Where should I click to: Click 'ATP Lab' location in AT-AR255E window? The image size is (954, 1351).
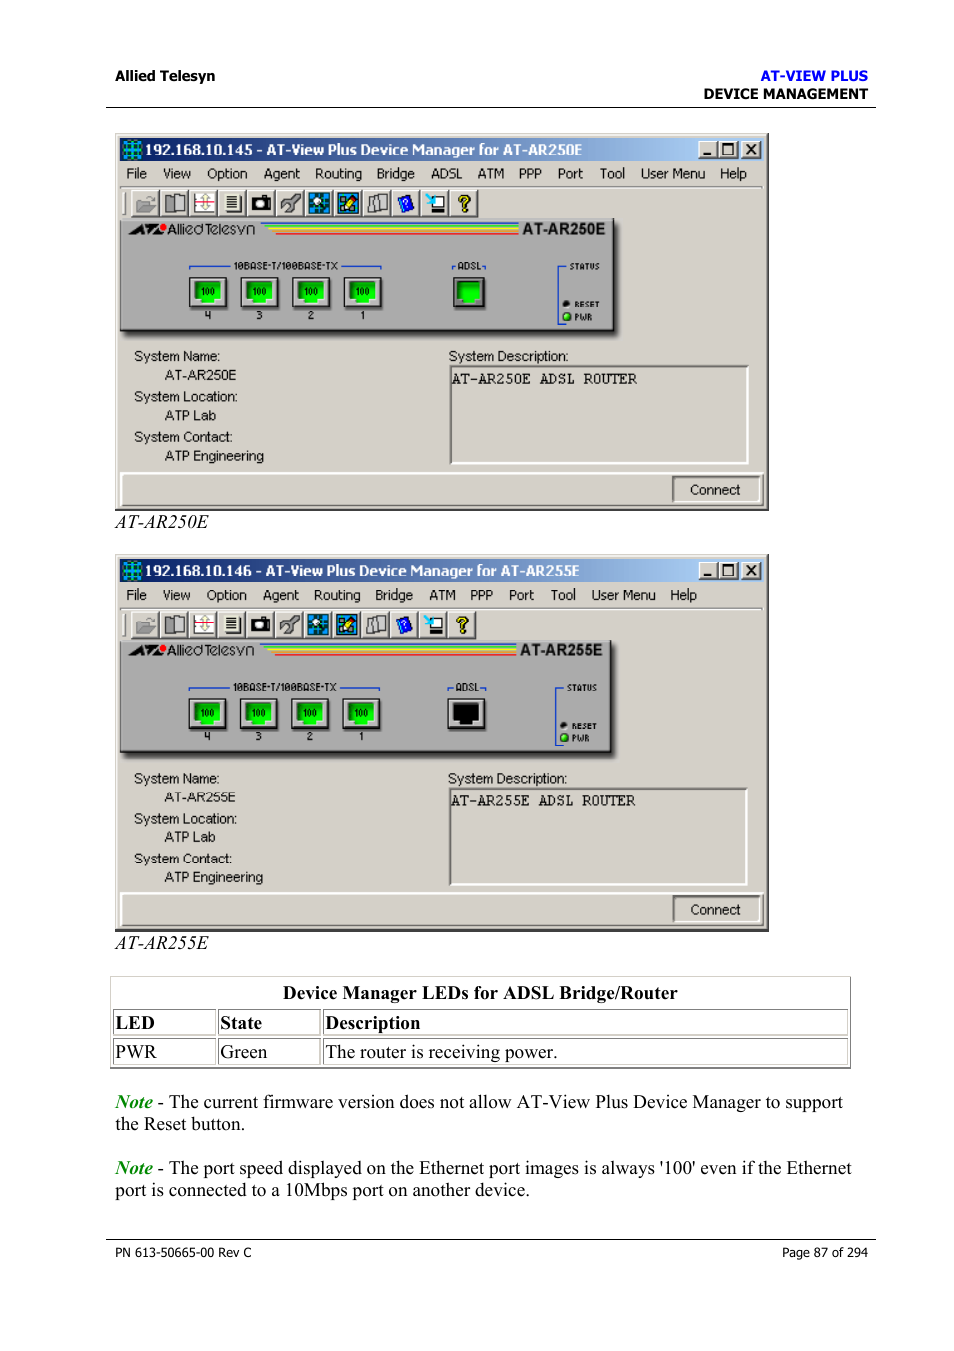pyautogui.click(x=190, y=837)
